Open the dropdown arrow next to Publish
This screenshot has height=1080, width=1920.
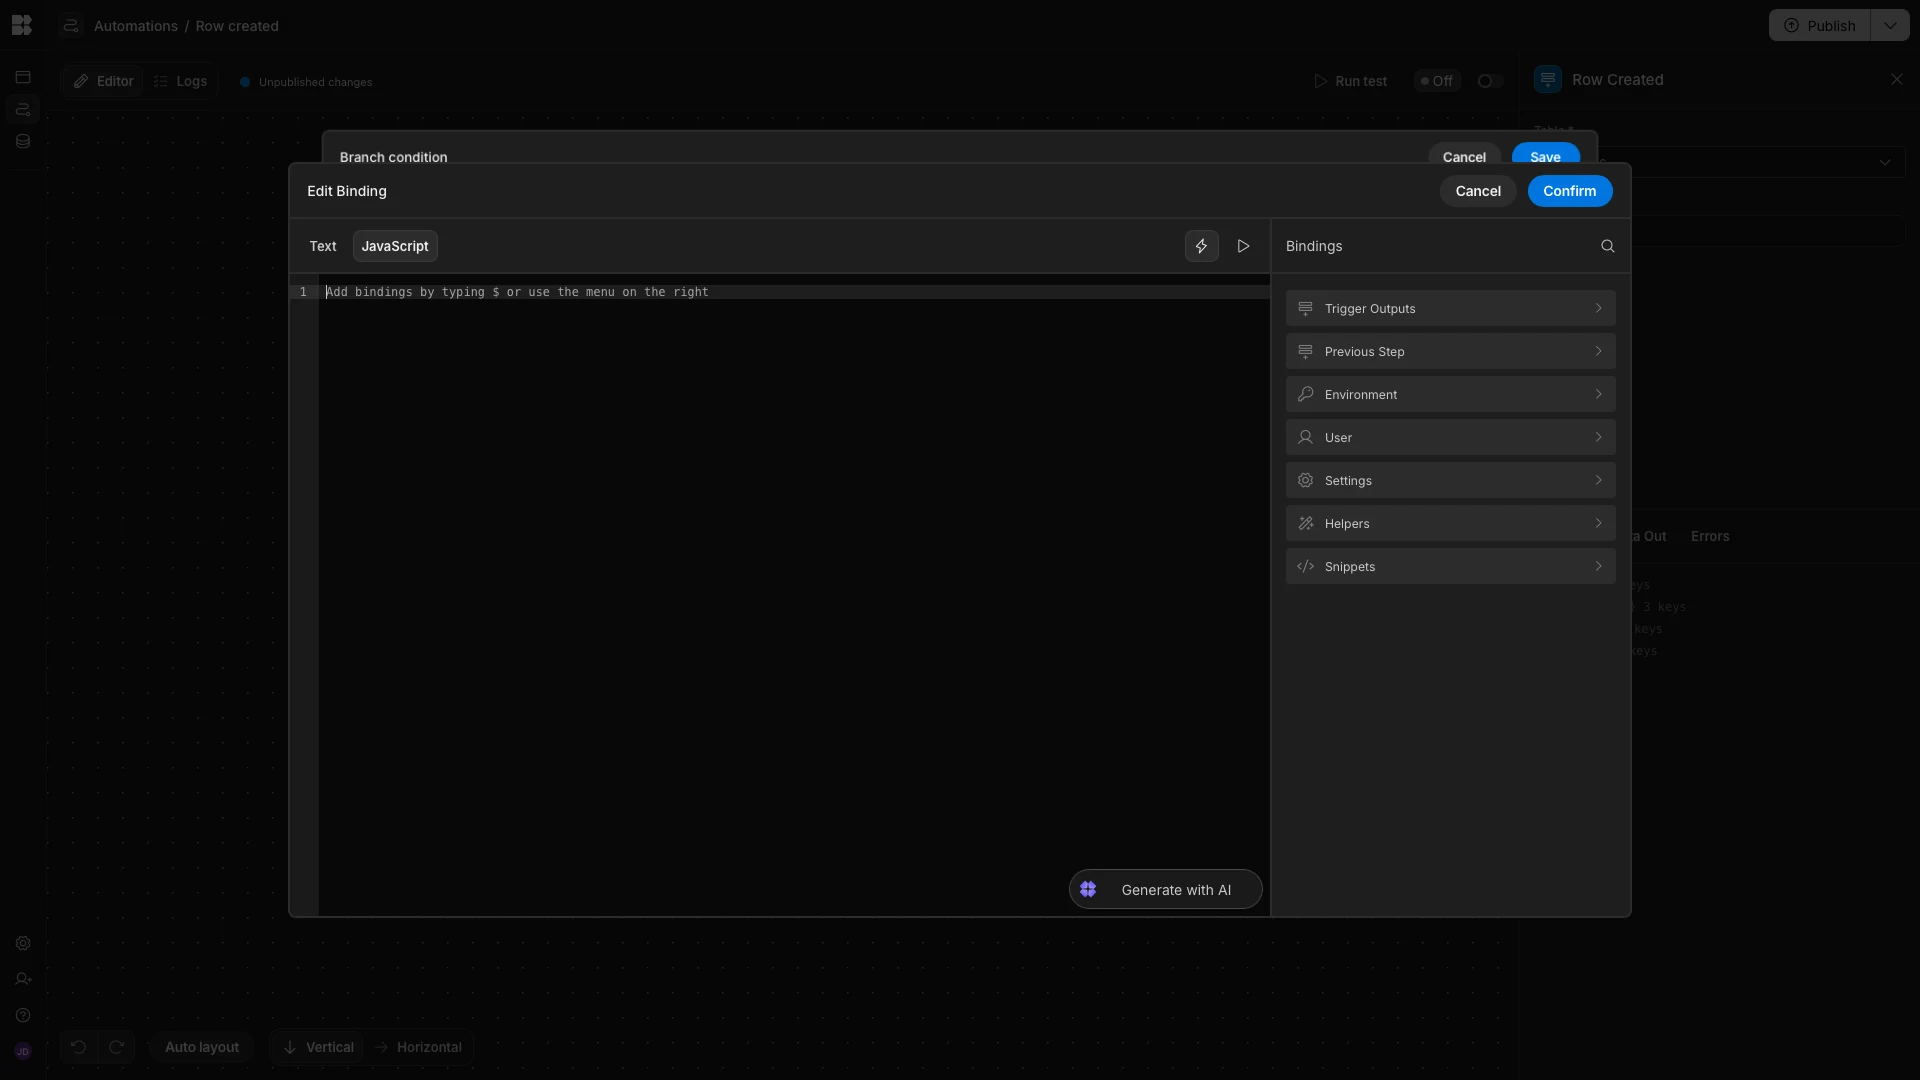click(x=1889, y=26)
